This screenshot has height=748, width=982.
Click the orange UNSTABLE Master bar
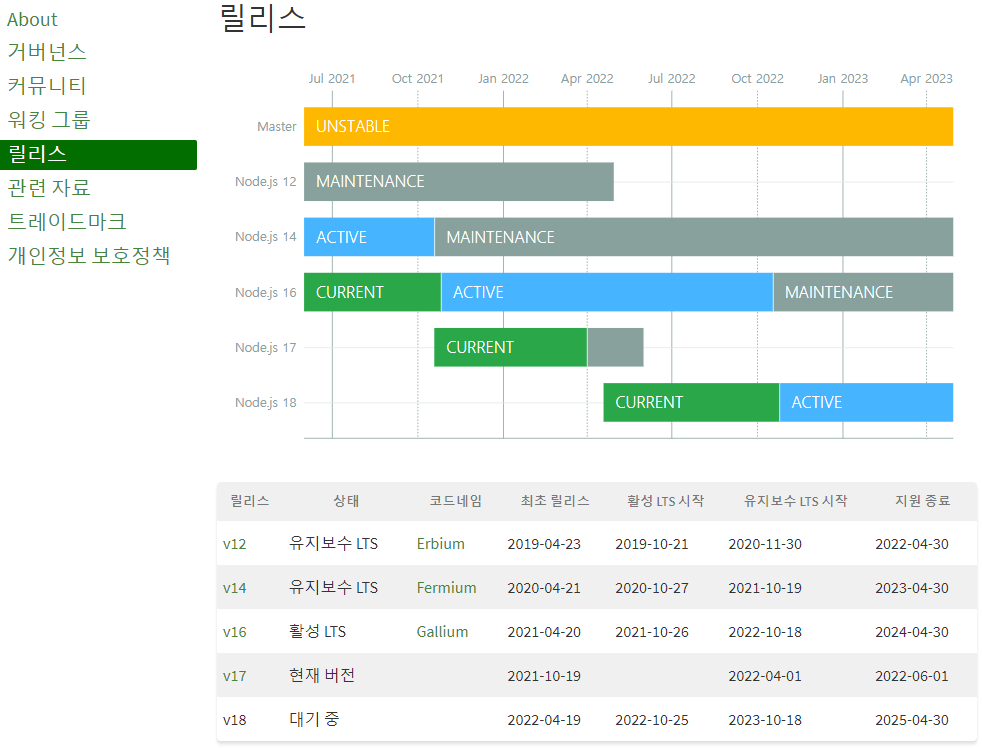click(x=628, y=127)
